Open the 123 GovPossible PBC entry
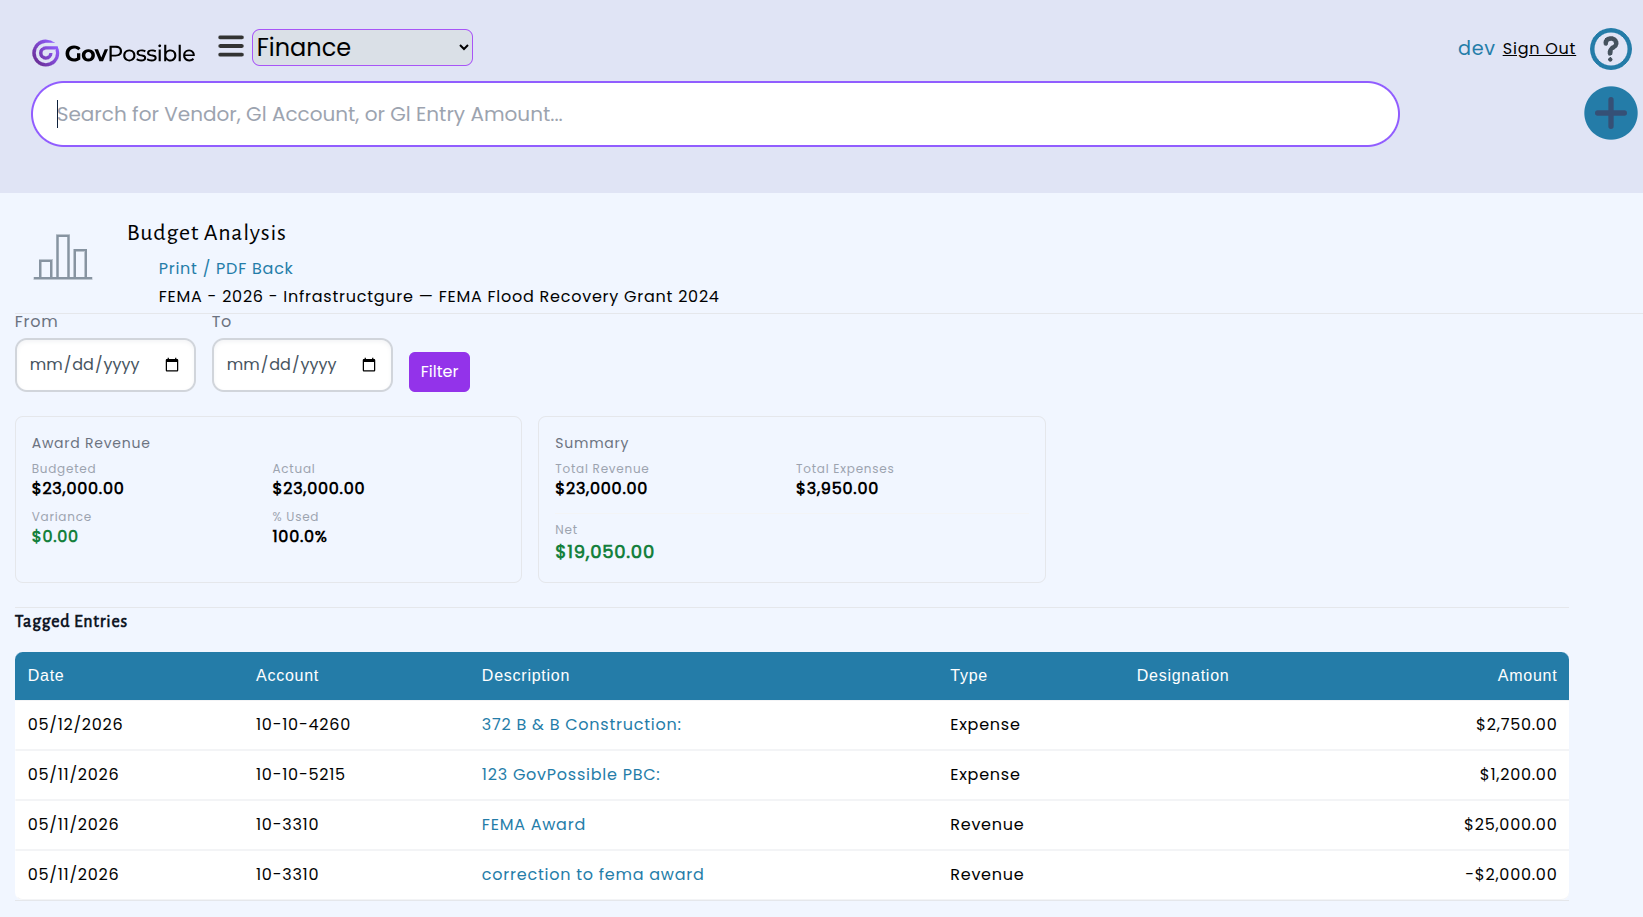1643x917 pixels. tap(571, 774)
